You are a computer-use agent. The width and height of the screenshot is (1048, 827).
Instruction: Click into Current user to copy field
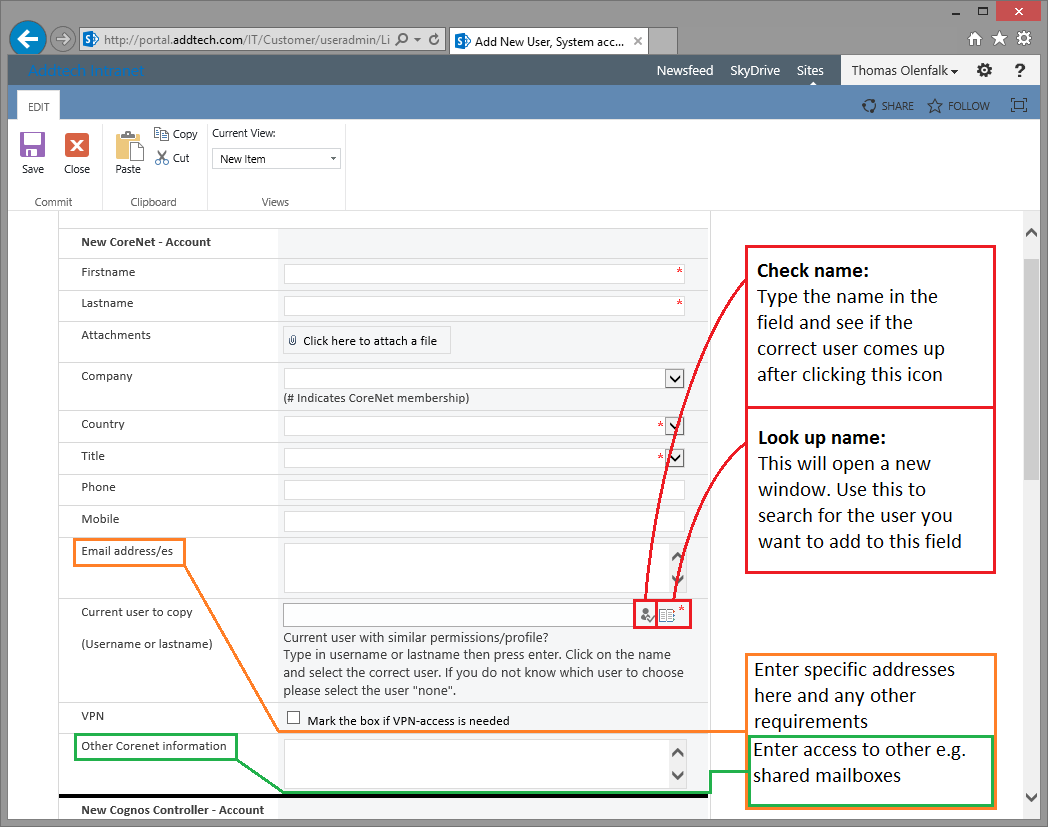(458, 615)
